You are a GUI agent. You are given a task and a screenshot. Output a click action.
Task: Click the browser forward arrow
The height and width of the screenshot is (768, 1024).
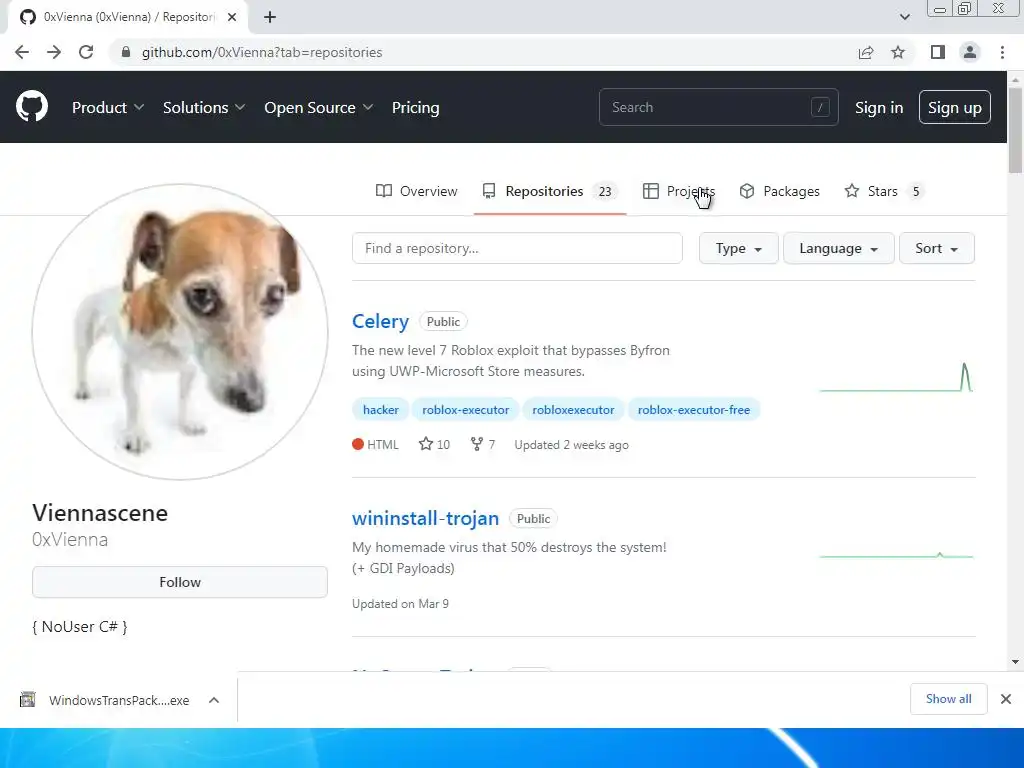point(54,52)
